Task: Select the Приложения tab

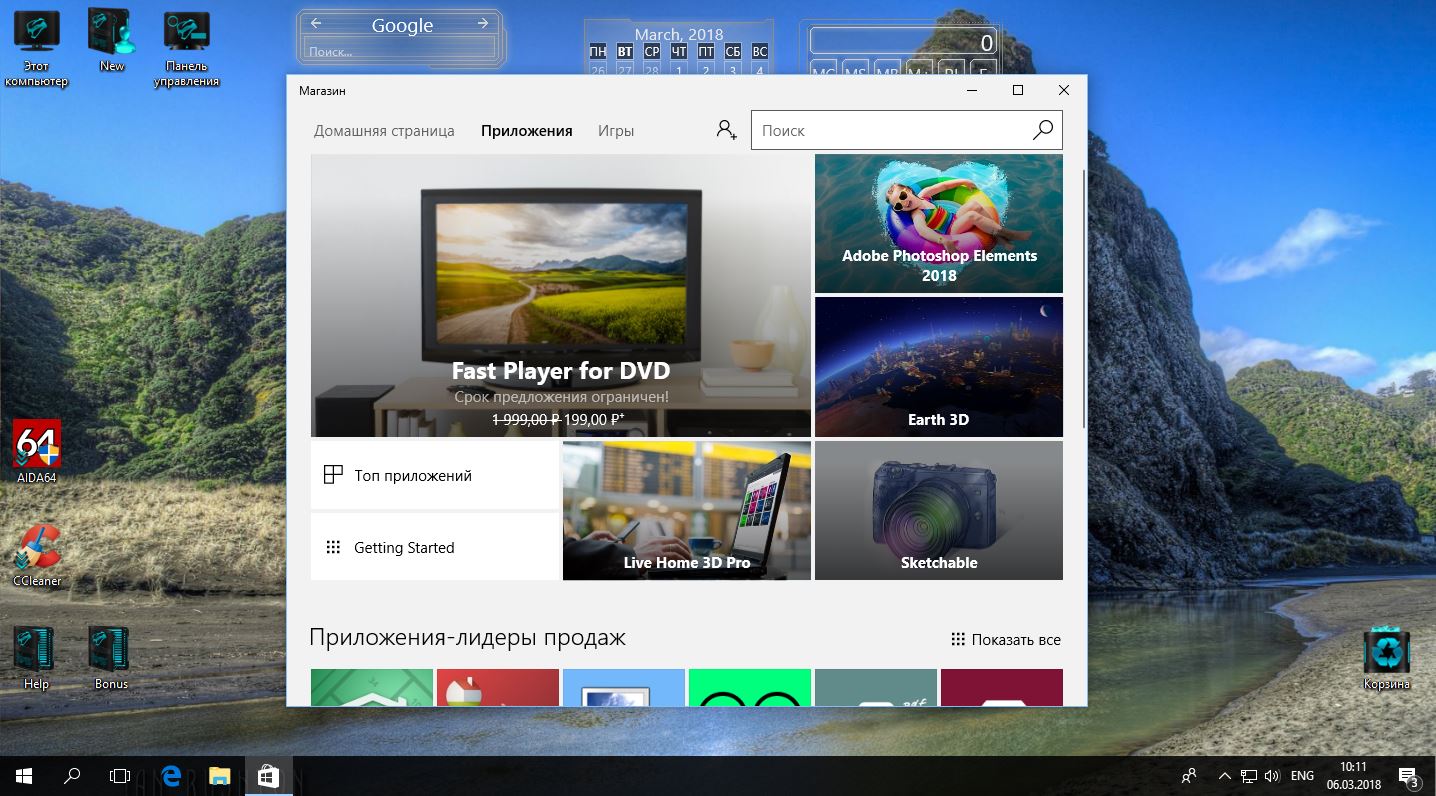Action: point(526,131)
